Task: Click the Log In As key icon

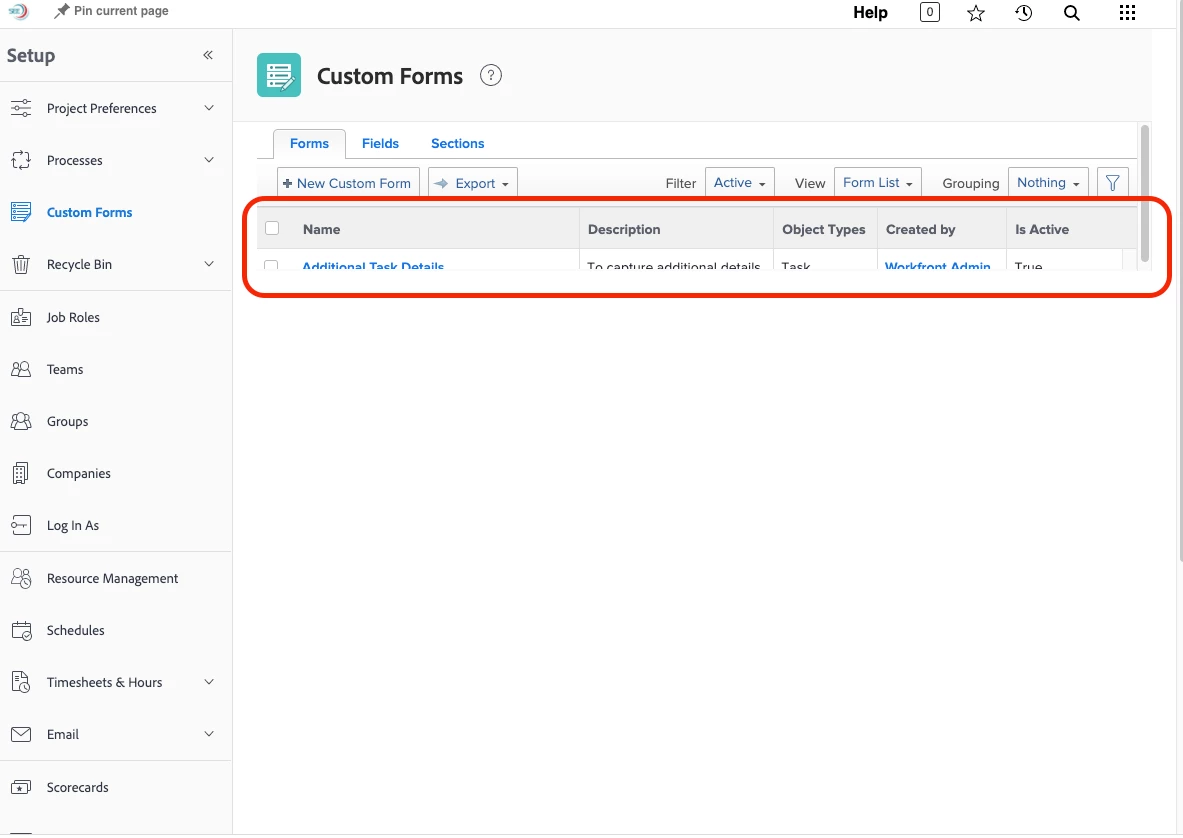Action: (x=21, y=525)
